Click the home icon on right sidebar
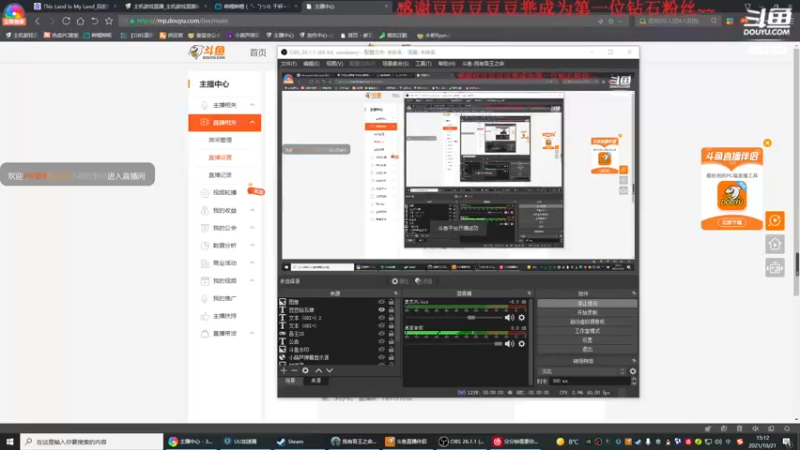 (774, 244)
